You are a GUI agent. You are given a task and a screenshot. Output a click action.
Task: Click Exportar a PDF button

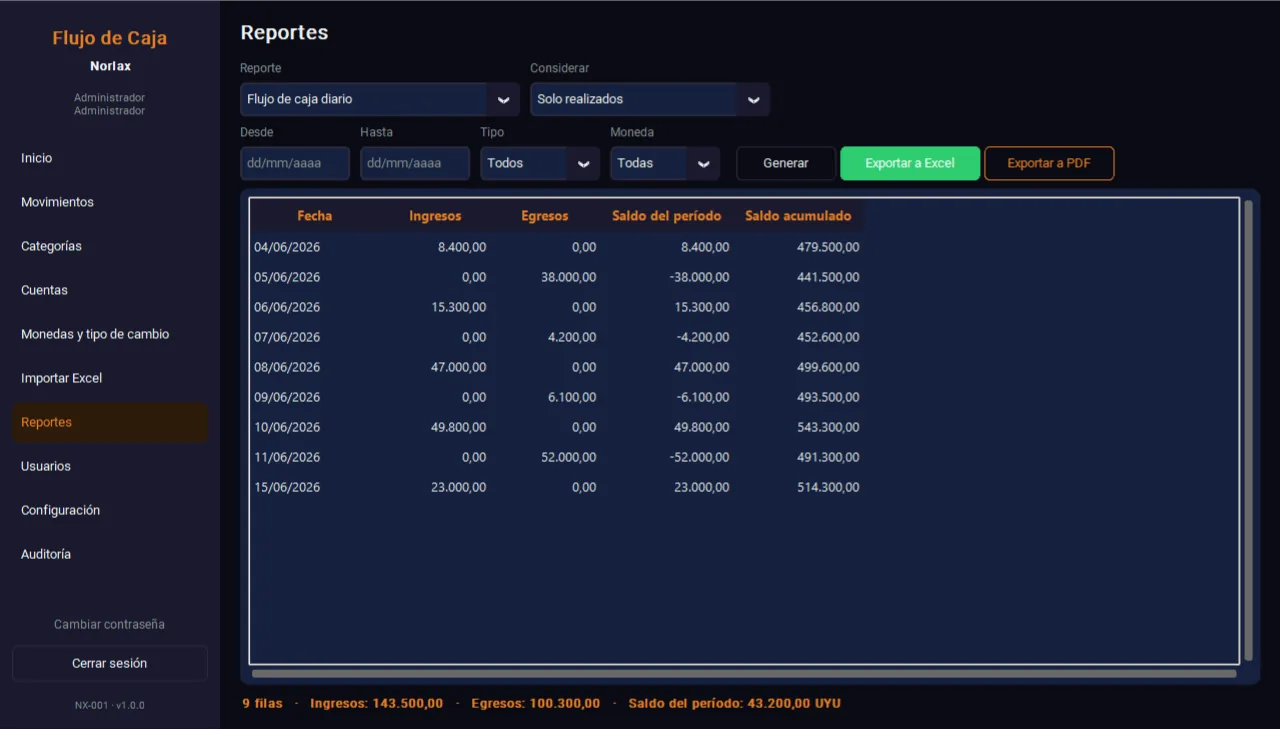(x=1049, y=164)
